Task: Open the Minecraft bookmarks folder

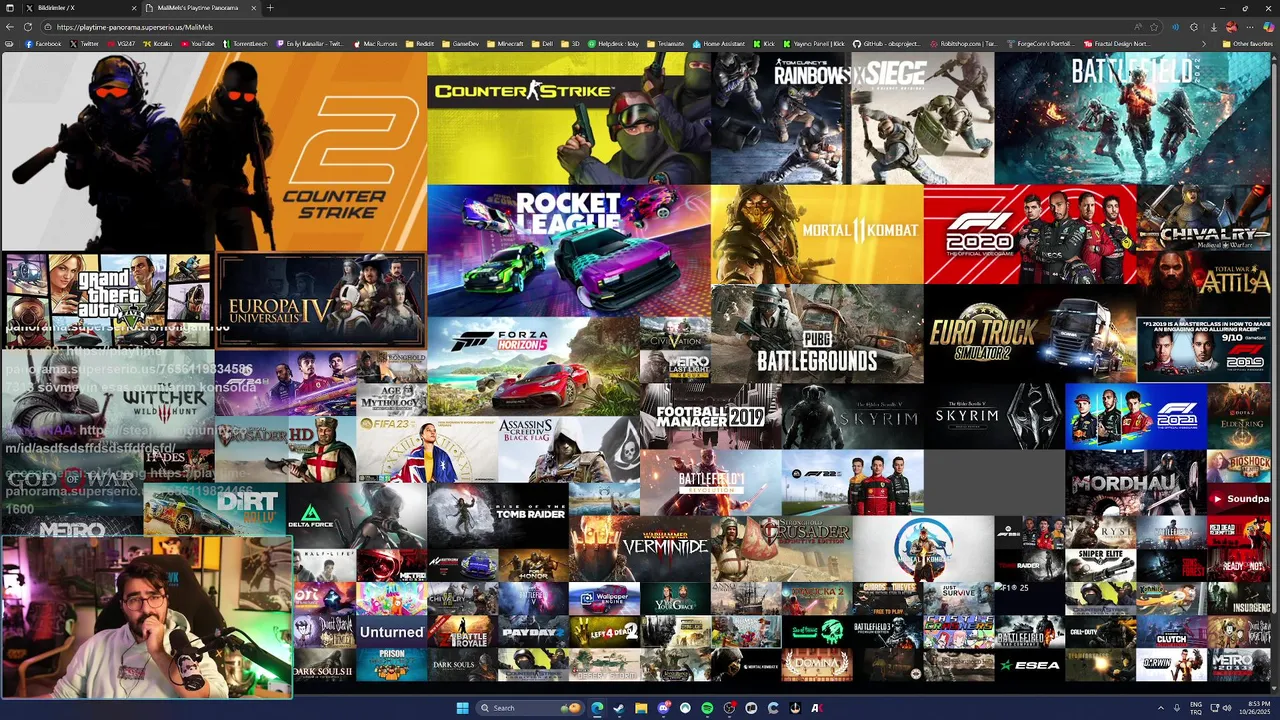Action: pos(505,44)
